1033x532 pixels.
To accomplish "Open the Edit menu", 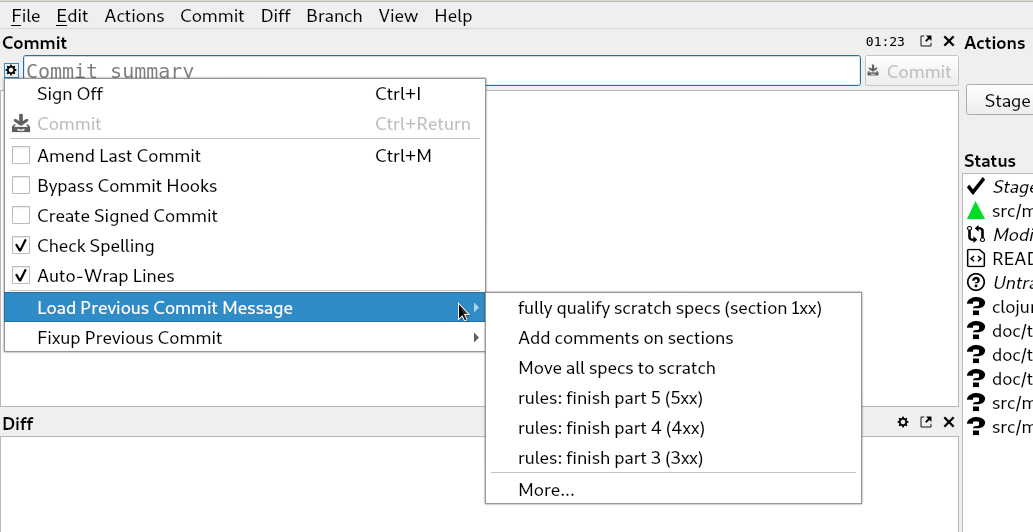I will pyautogui.click(x=72, y=16).
